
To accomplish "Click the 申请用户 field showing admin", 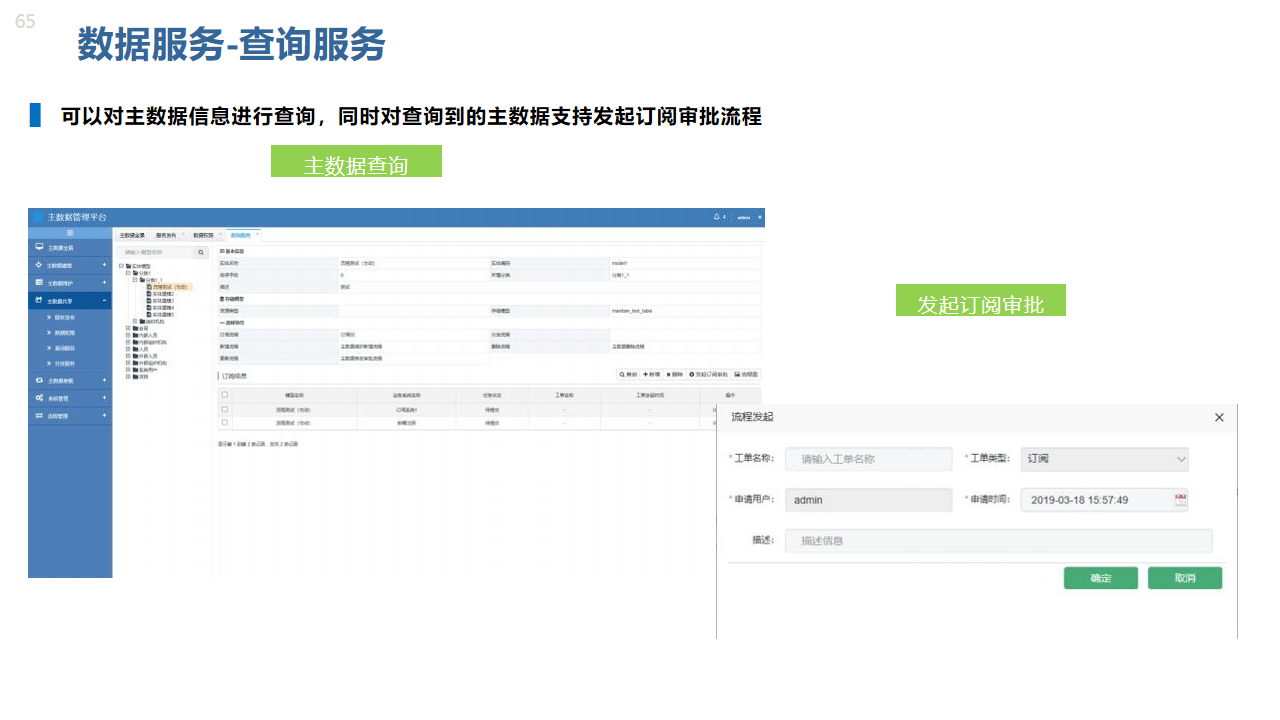I will pos(868,500).
